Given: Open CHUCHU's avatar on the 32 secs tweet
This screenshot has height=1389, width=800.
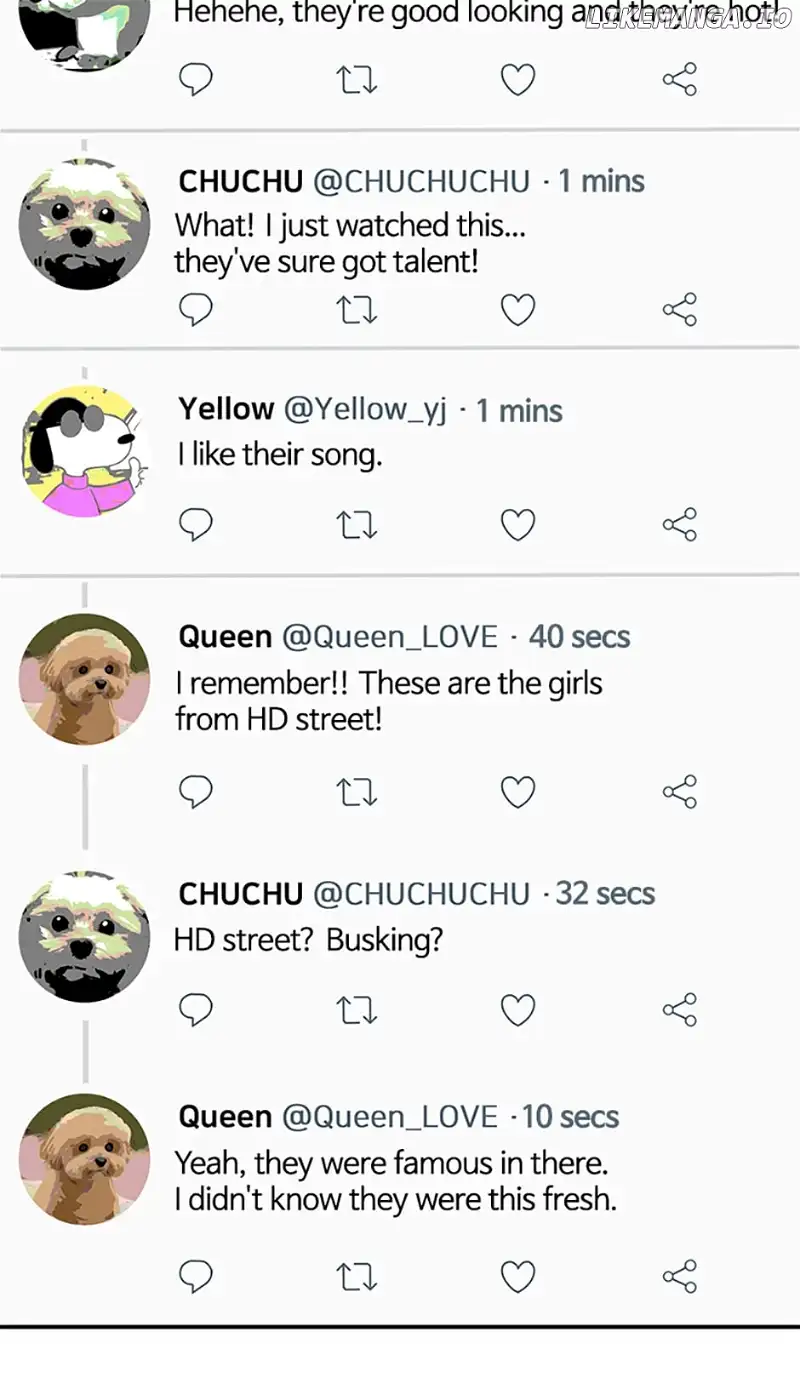Looking at the screenshot, I should pyautogui.click(x=84, y=937).
